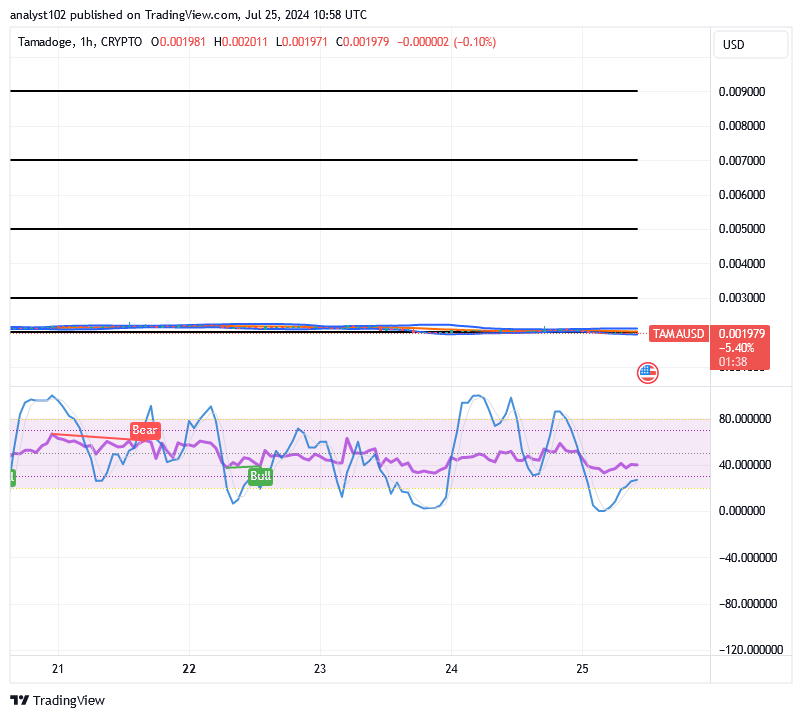Click date 25 on time axis

(583, 669)
